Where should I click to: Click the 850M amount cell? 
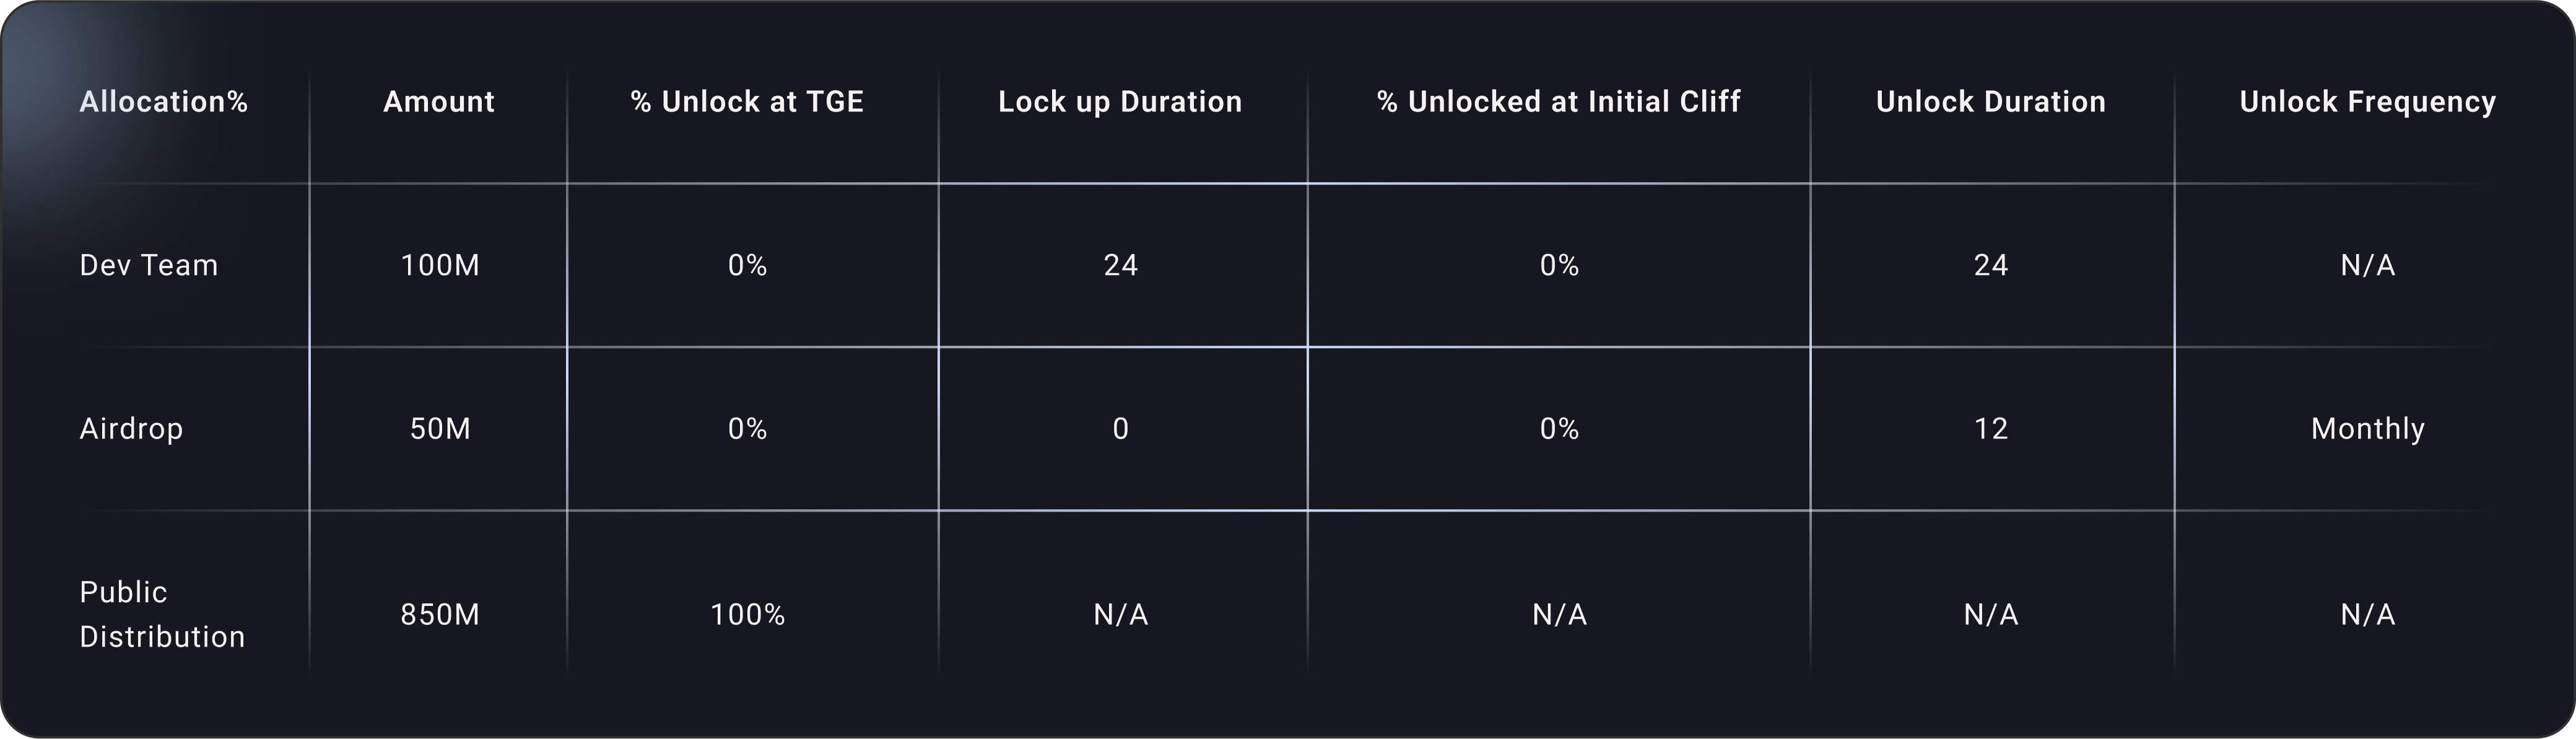click(440, 614)
